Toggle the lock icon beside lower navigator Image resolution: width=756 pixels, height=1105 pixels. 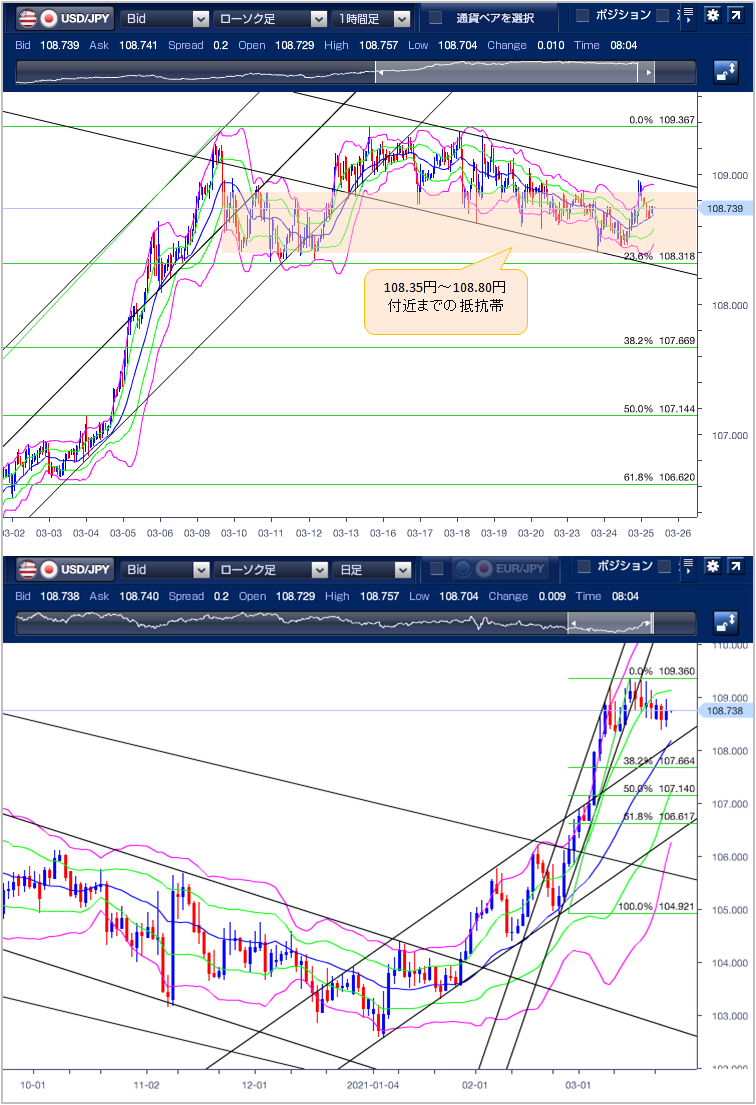tap(724, 624)
